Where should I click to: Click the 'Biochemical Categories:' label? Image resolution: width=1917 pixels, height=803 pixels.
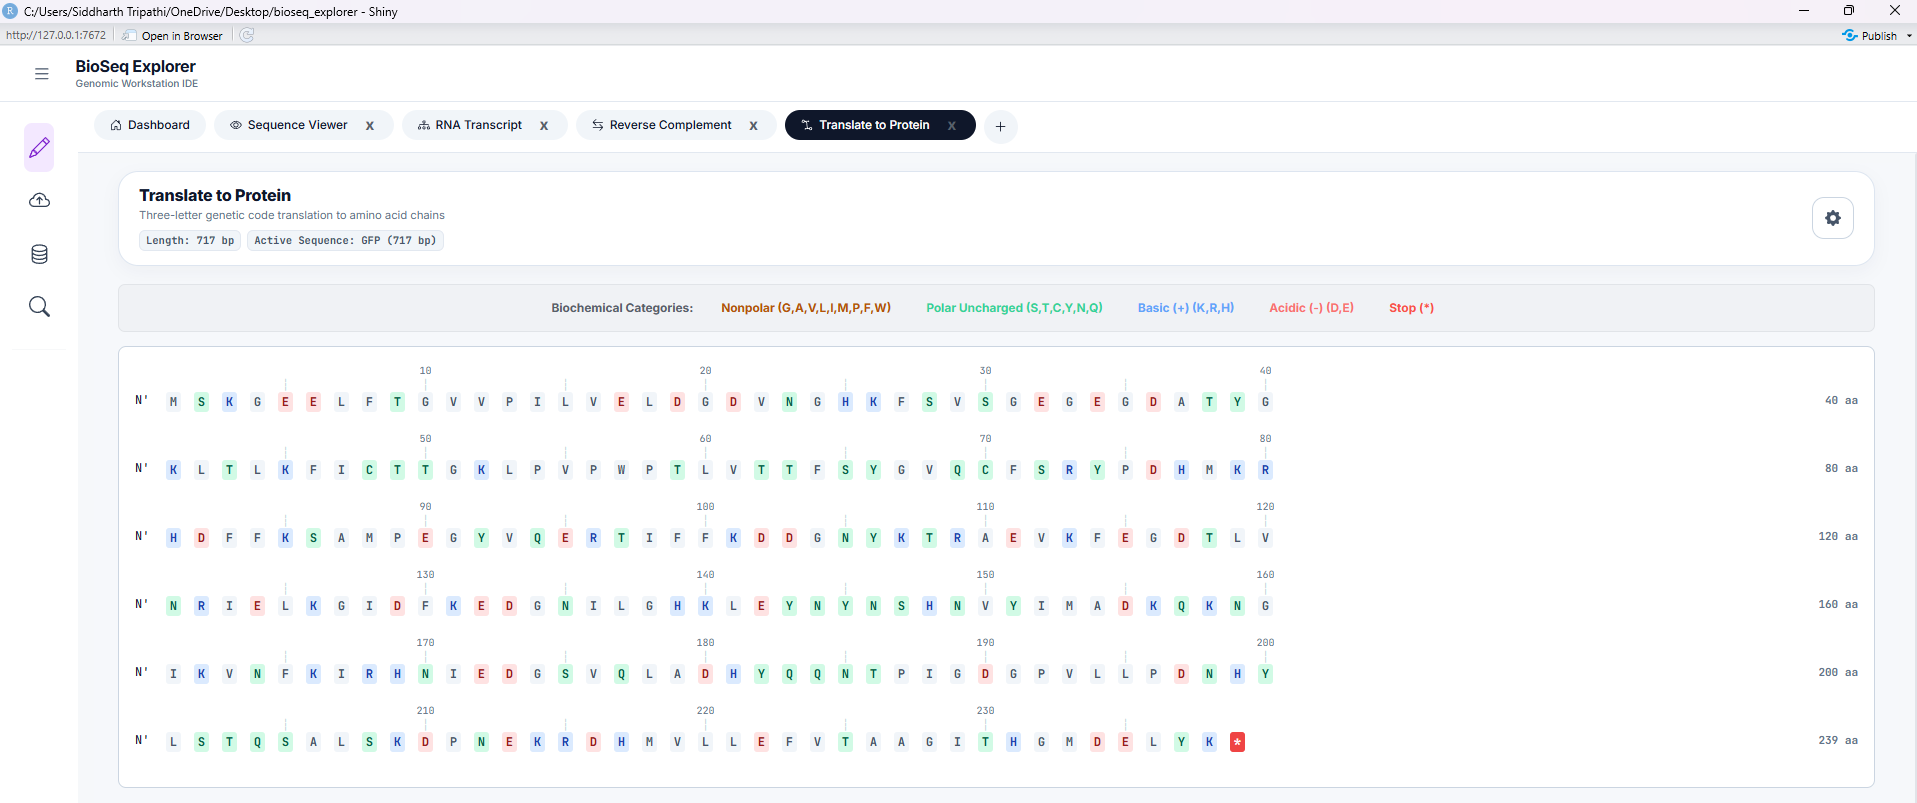(622, 308)
